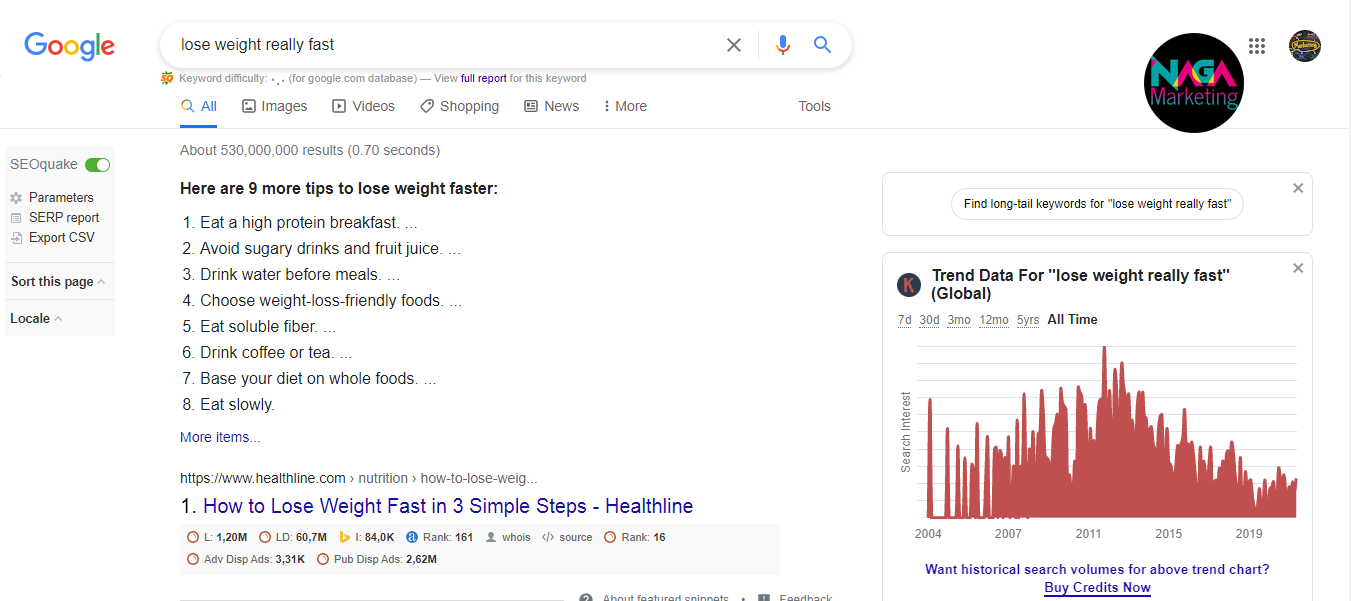Expand the Sort this page section
The image size is (1351, 601).
coord(58,282)
